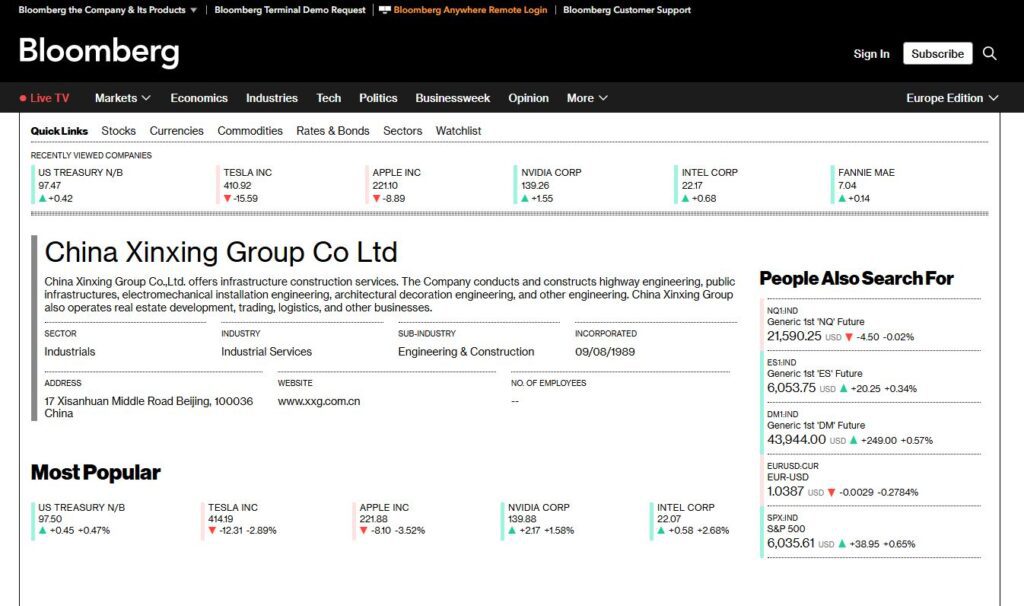The height and width of the screenshot is (606, 1024).
Task: Select S&P 500 in People Also Search For
Action: [786, 529]
